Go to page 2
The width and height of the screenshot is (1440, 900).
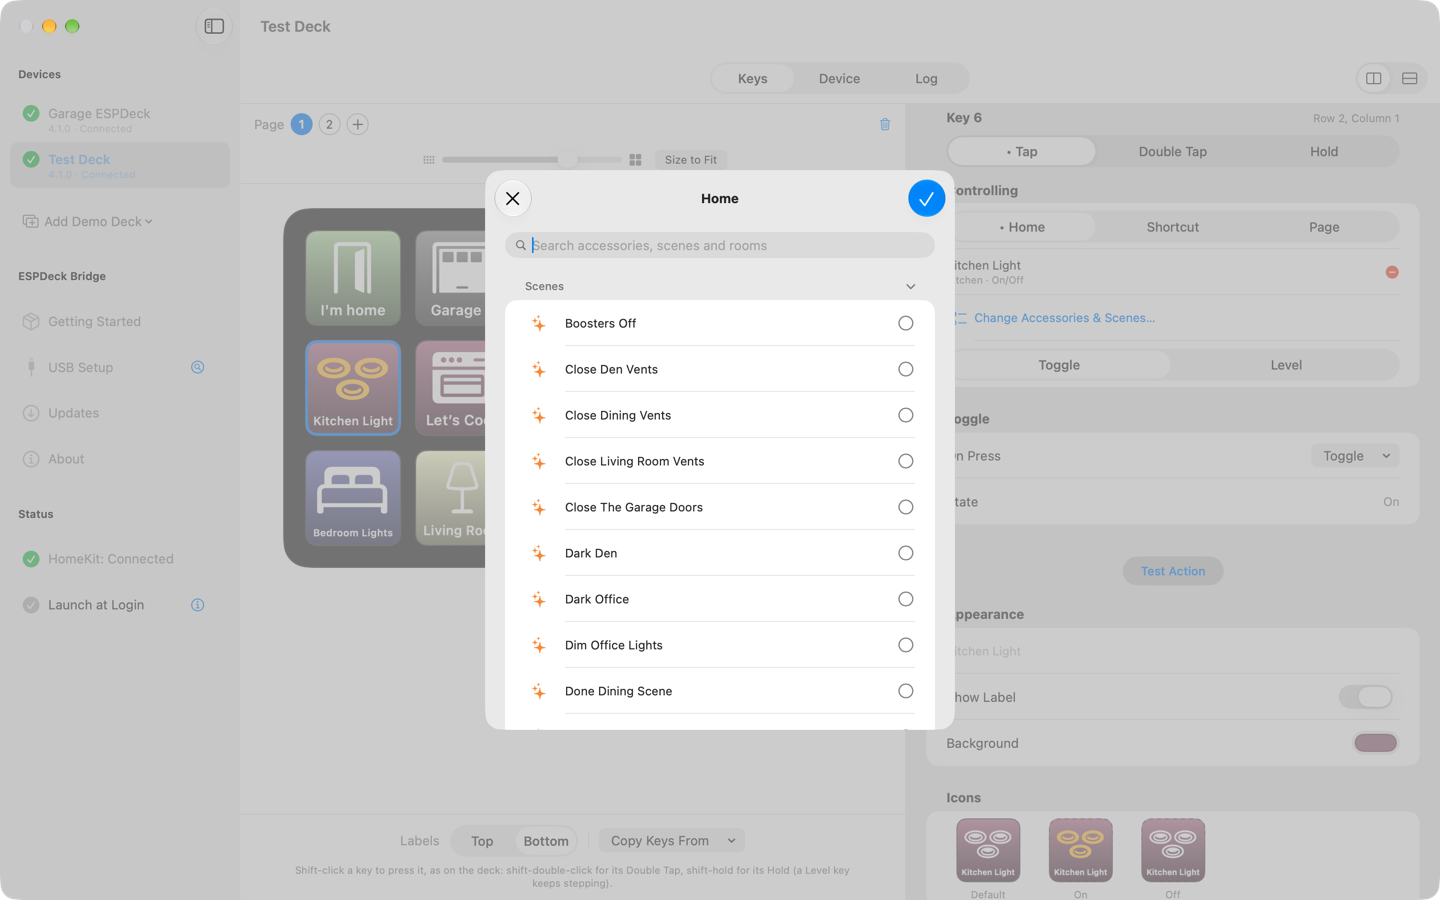(x=329, y=124)
